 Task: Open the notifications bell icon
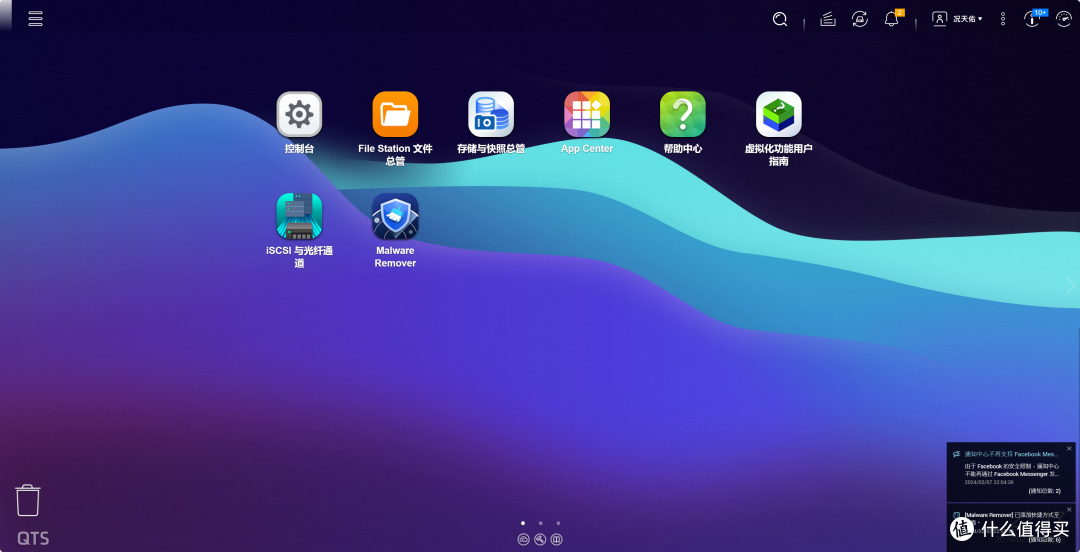[x=892, y=19]
